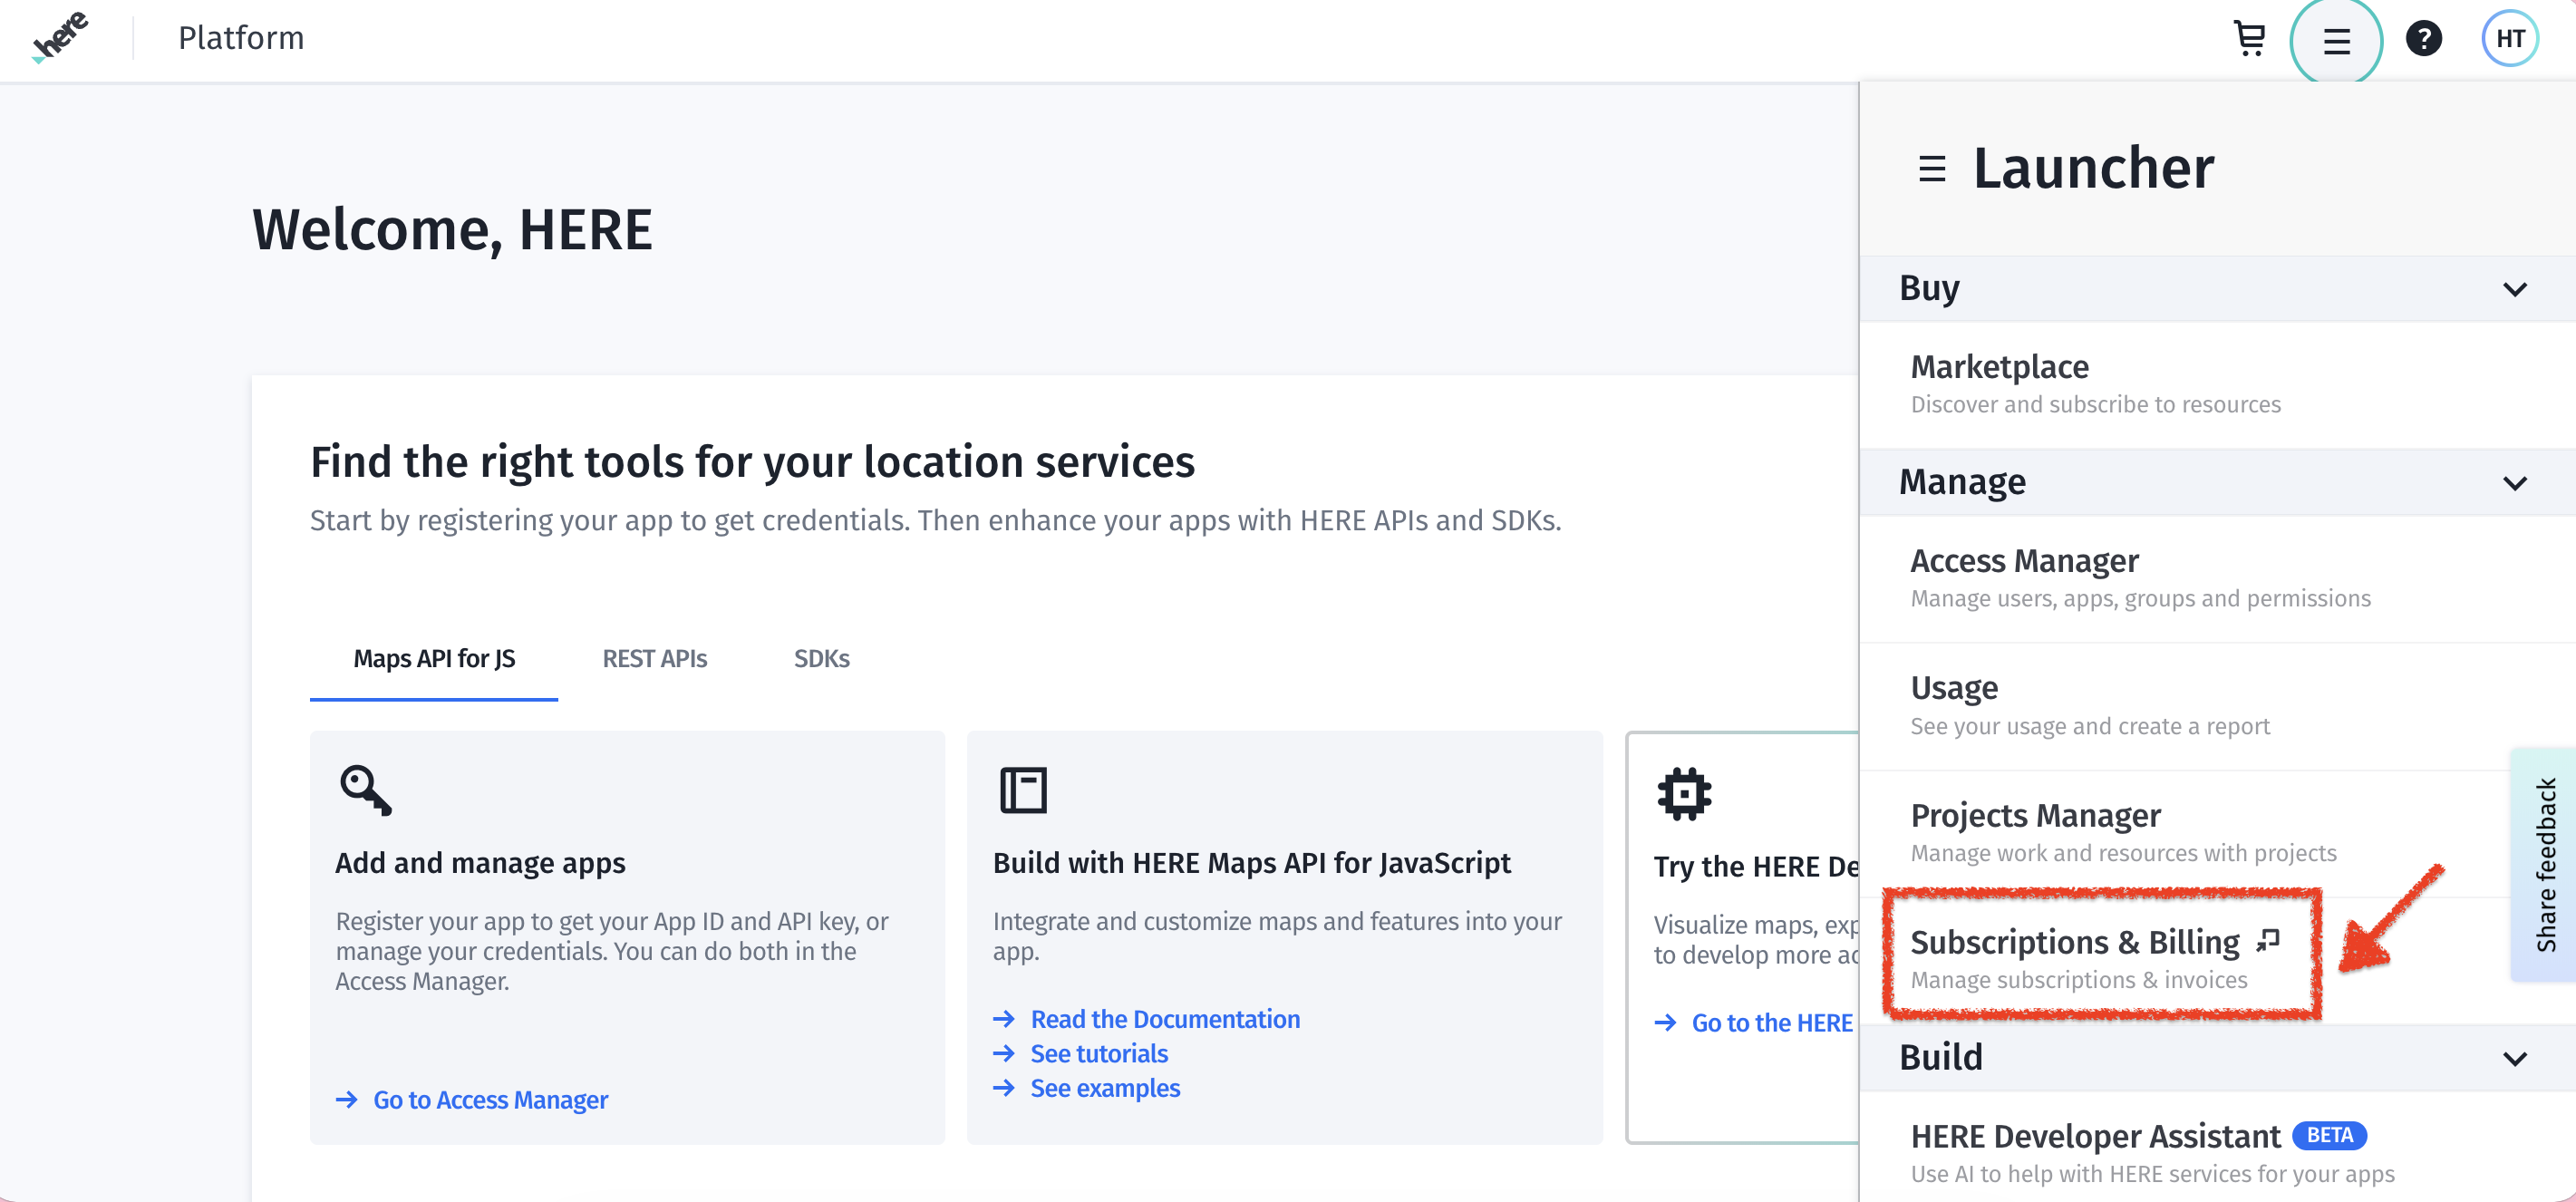Open Access Manager in the launcher
The width and height of the screenshot is (2576, 1202).
[2217, 579]
